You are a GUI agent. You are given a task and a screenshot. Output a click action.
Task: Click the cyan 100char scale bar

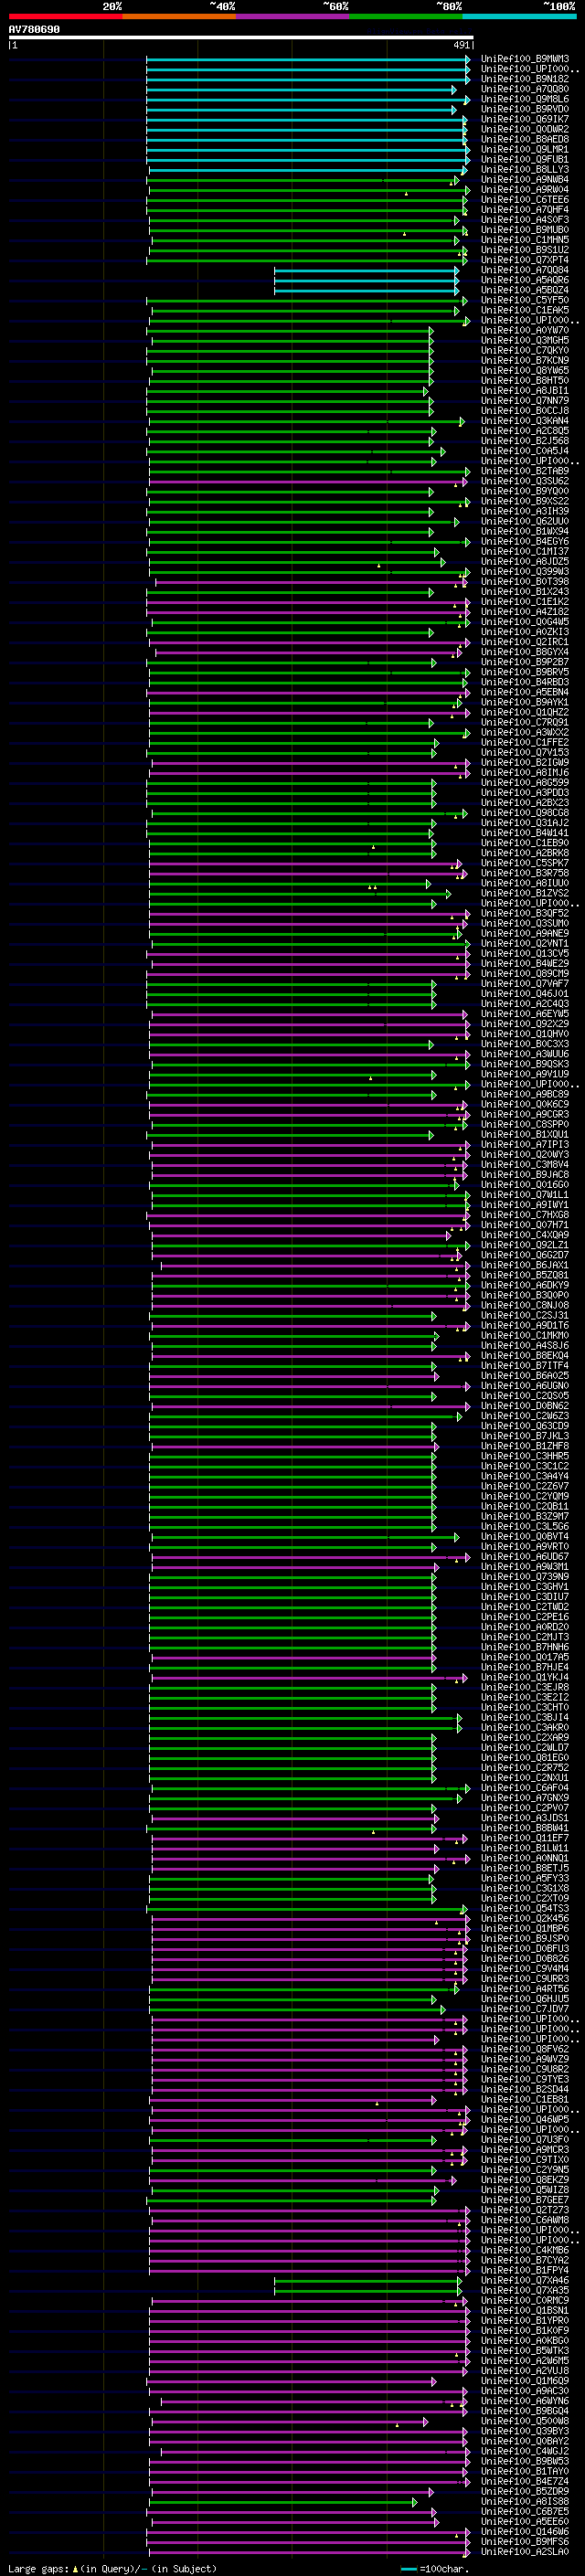409,2569
